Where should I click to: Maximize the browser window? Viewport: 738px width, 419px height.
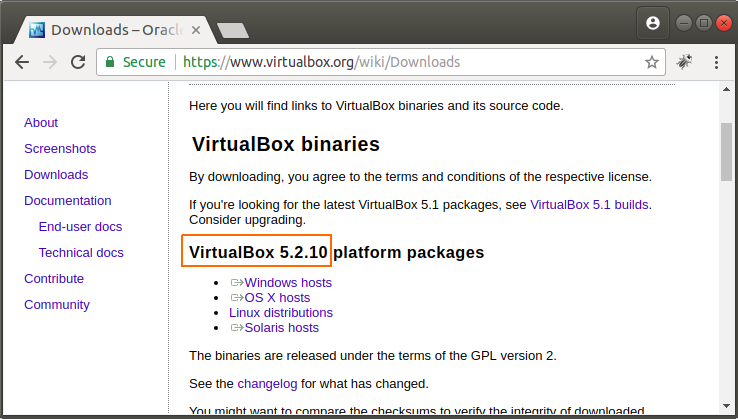point(704,23)
